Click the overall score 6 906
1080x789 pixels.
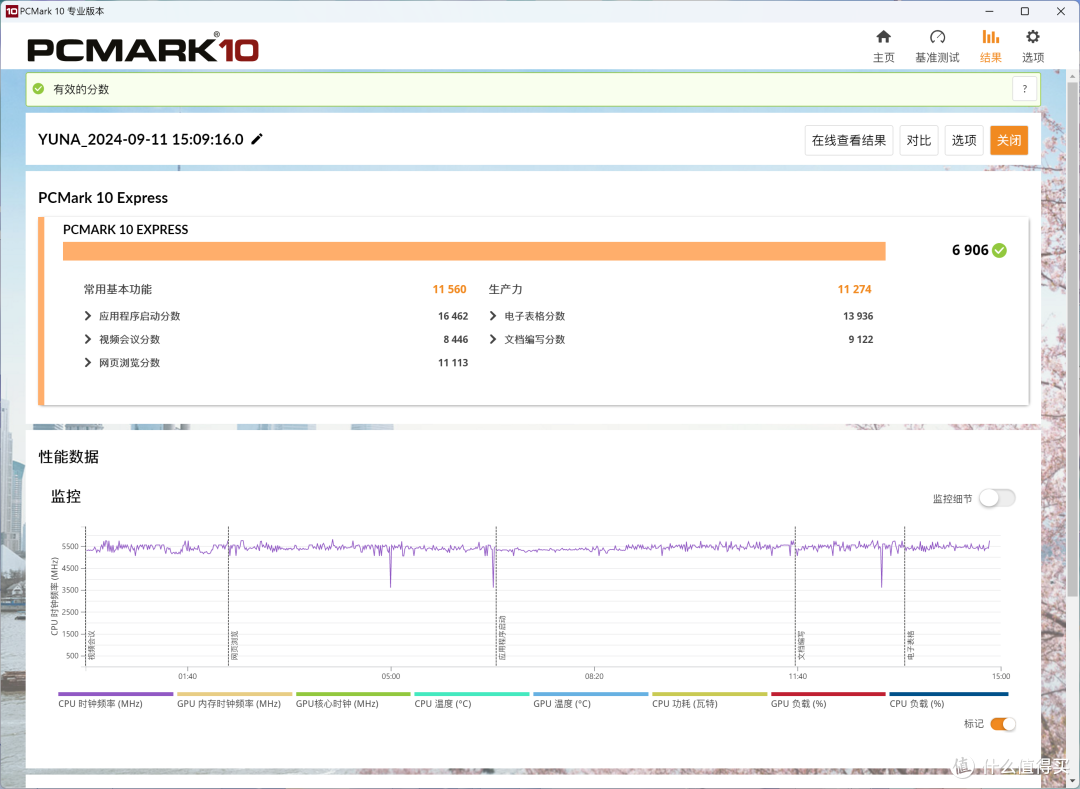pos(970,251)
